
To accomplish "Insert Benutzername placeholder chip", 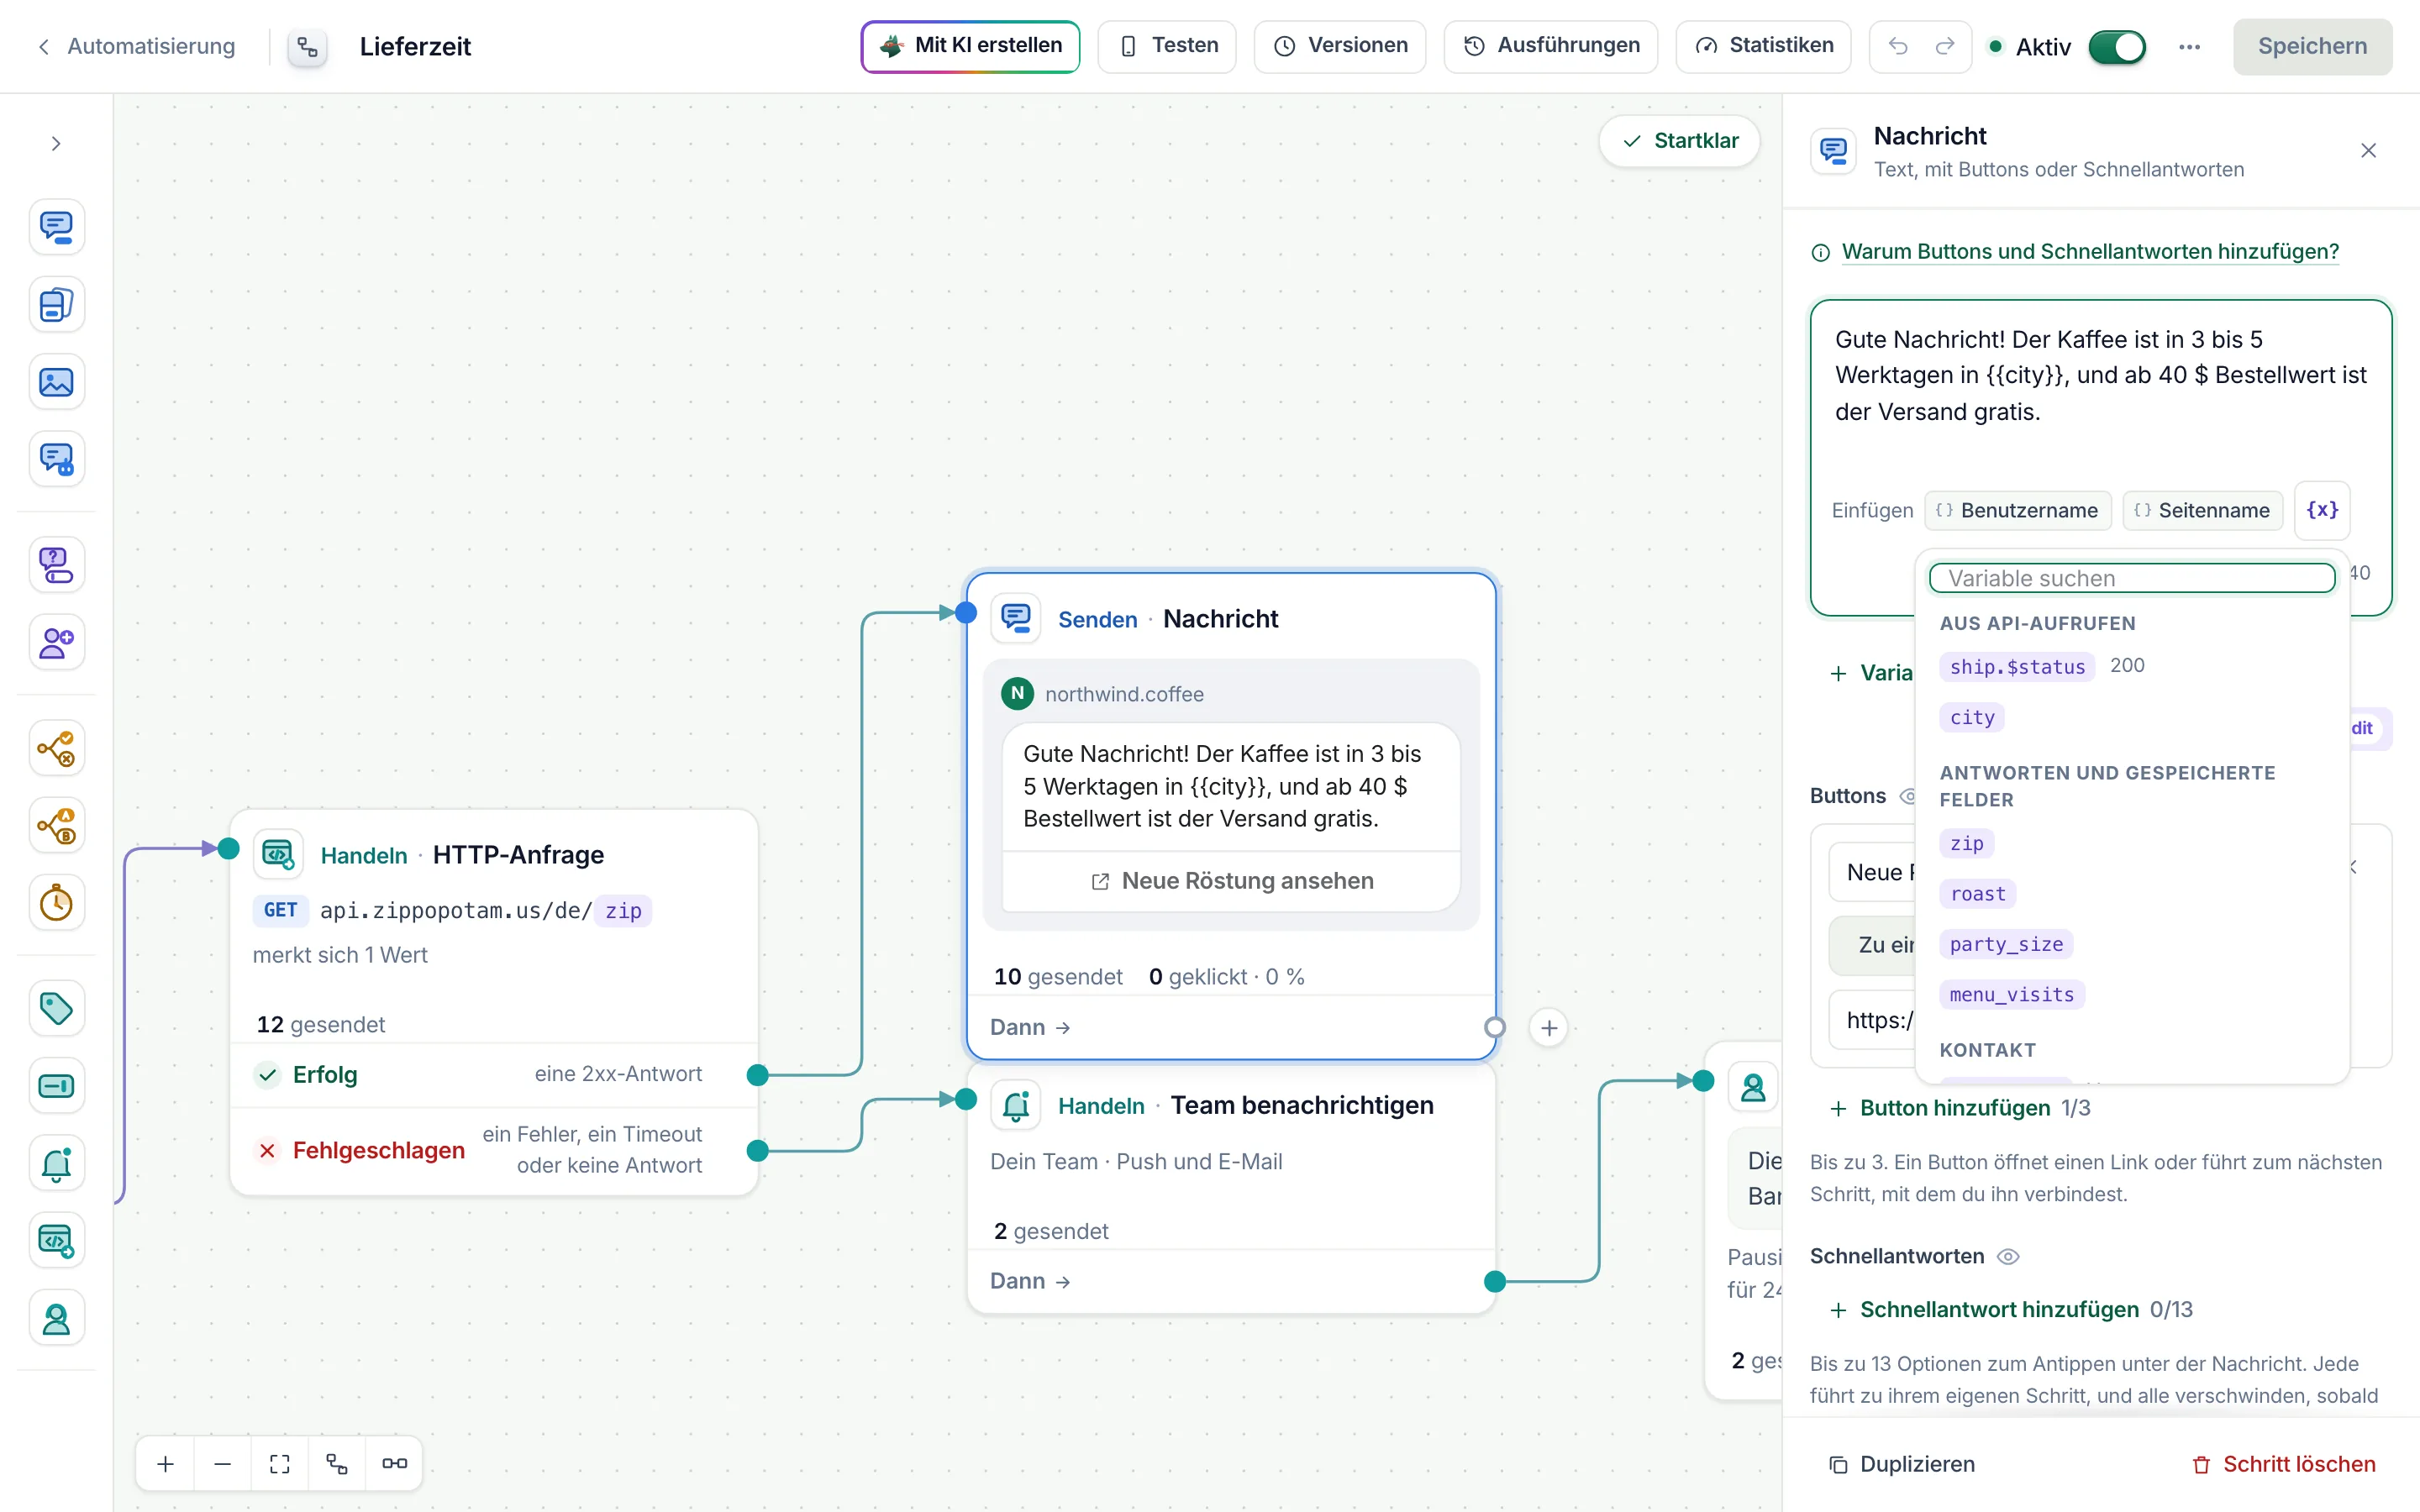I will [2018, 510].
